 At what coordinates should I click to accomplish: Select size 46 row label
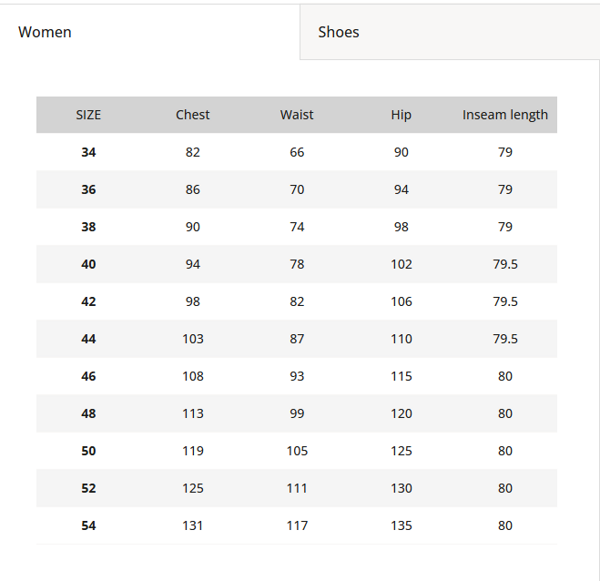pyautogui.click(x=88, y=376)
